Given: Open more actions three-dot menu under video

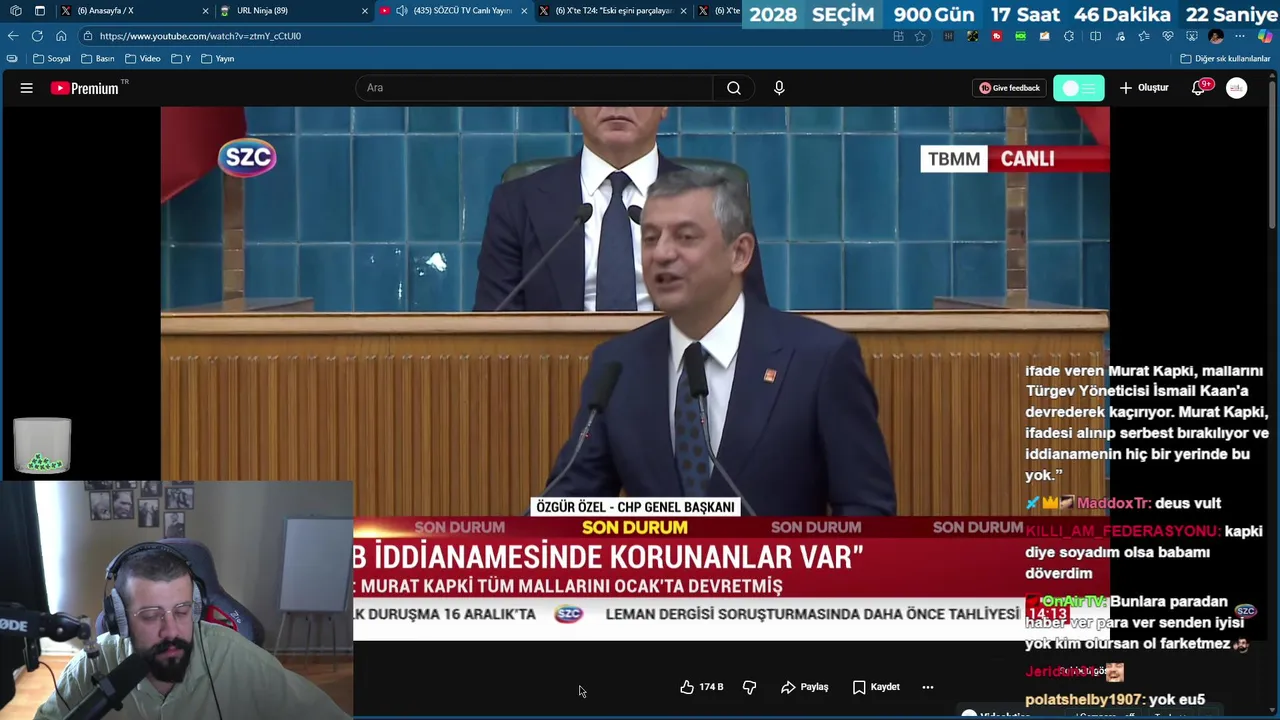Looking at the screenshot, I should tap(928, 687).
